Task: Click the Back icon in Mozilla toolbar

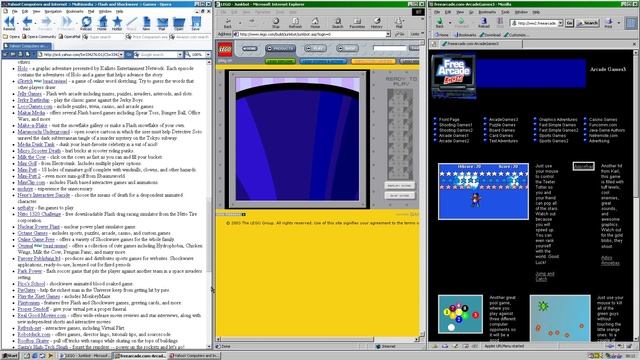Action: coord(440,22)
